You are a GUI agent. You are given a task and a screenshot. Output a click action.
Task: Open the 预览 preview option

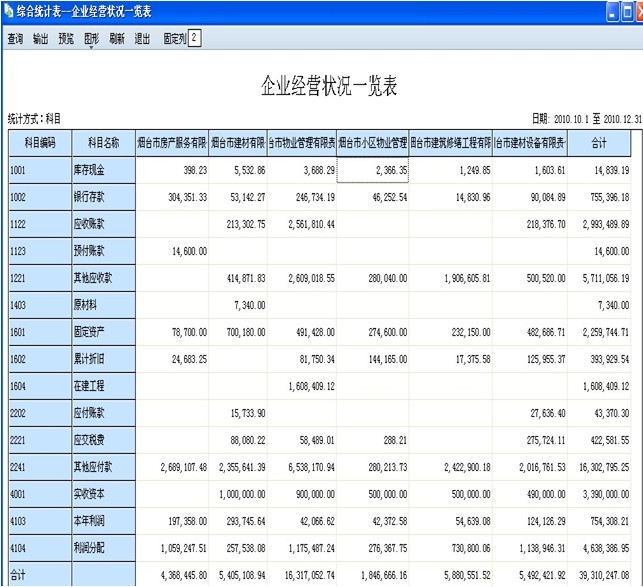(x=66, y=39)
